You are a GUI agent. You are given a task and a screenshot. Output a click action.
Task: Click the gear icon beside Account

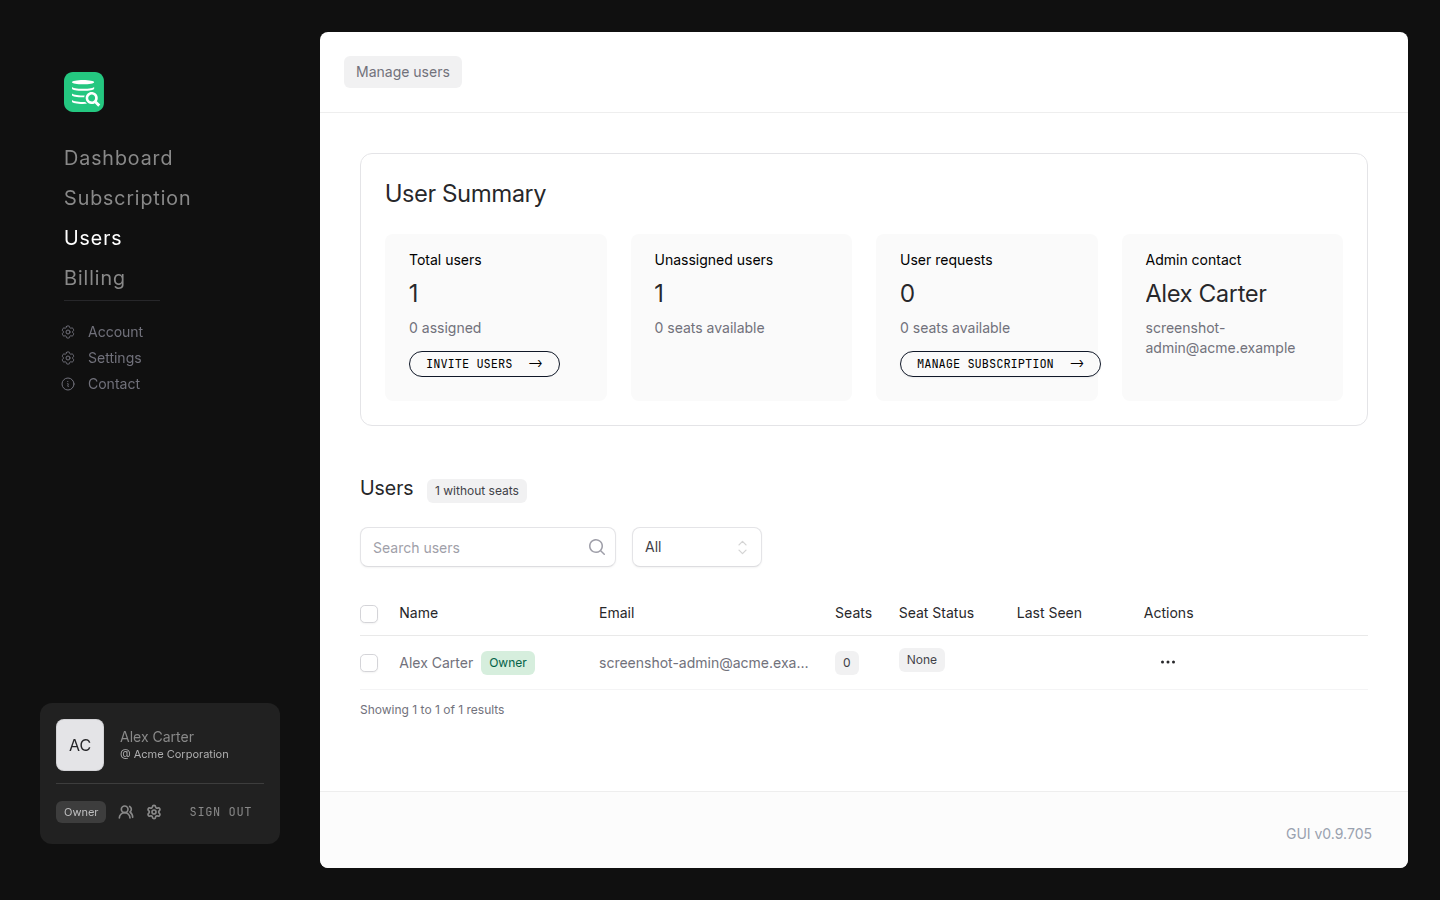(x=68, y=332)
